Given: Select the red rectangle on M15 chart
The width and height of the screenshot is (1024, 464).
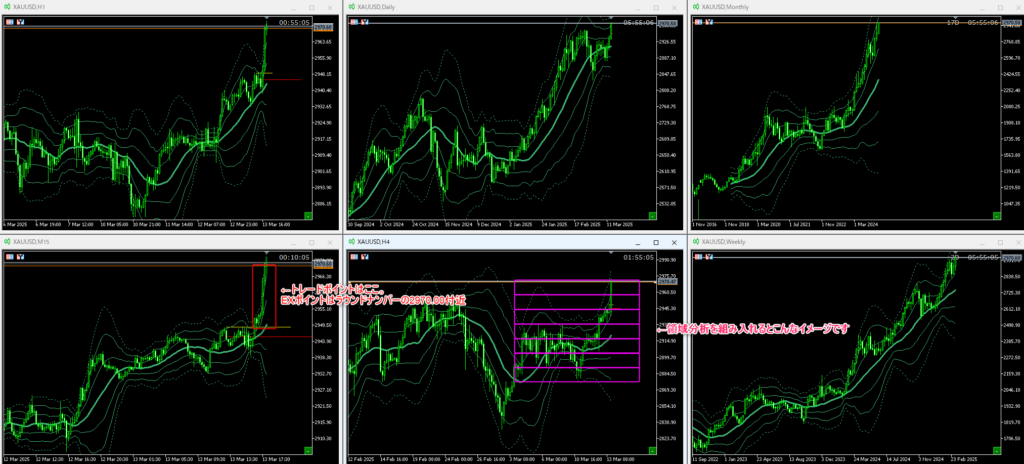Looking at the screenshot, I should [265, 296].
